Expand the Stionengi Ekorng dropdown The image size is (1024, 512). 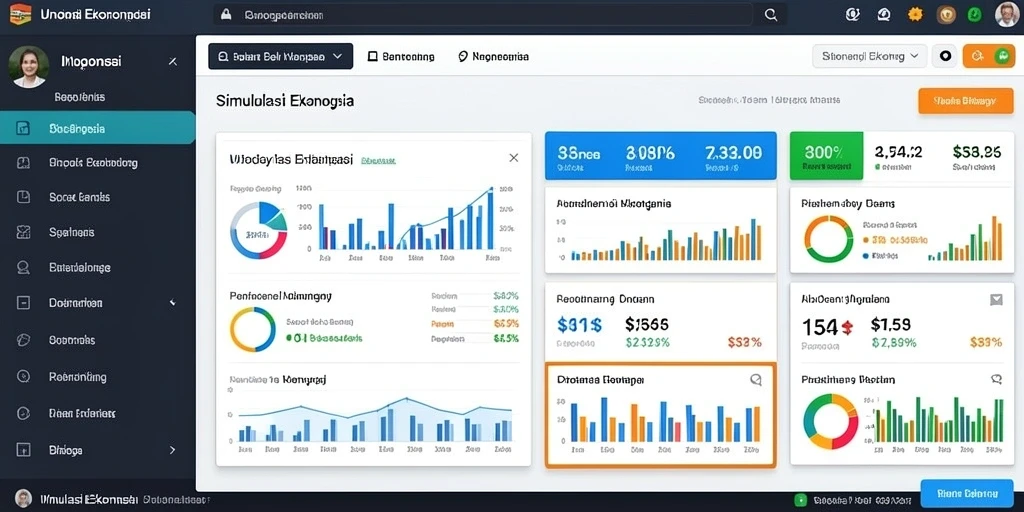click(x=870, y=56)
